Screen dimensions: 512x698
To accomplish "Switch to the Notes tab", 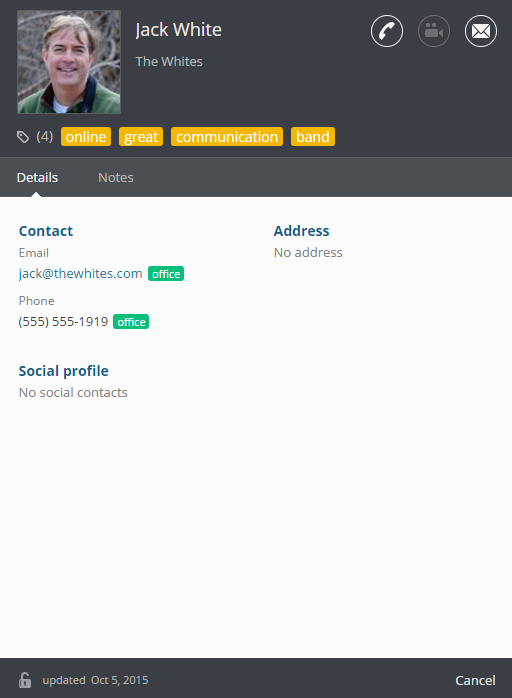I will point(116,178).
